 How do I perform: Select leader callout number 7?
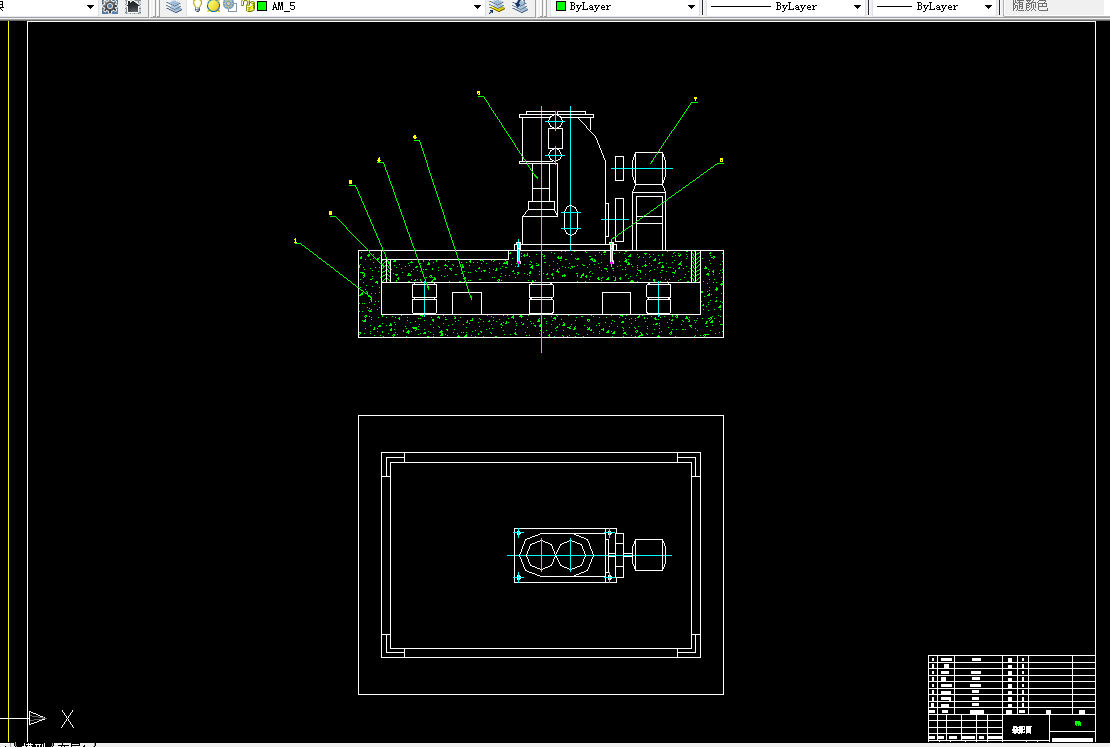click(x=695, y=100)
